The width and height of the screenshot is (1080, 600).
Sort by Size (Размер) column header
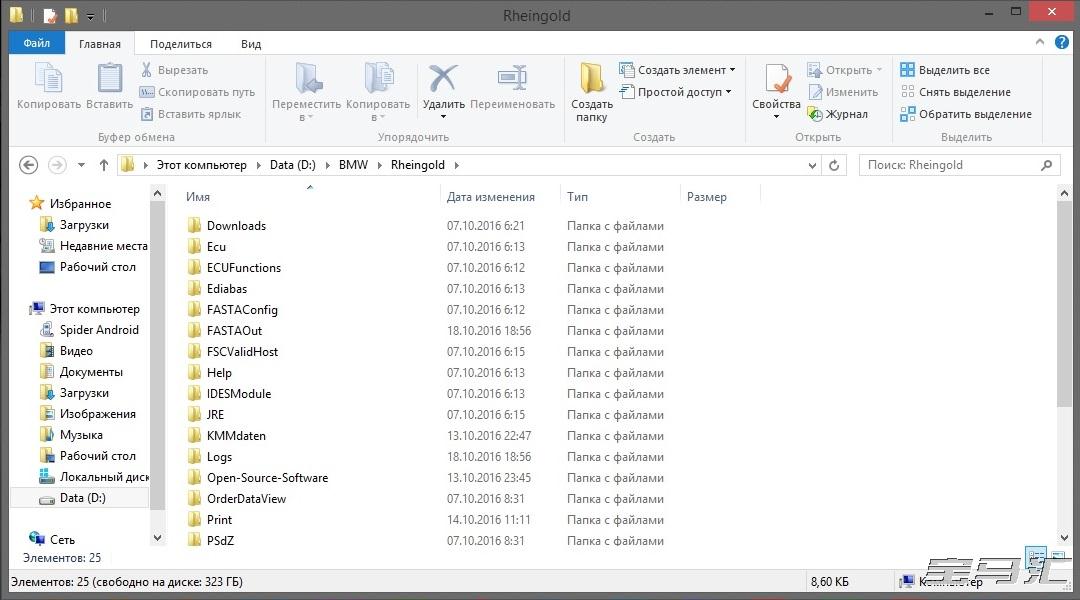tap(707, 196)
